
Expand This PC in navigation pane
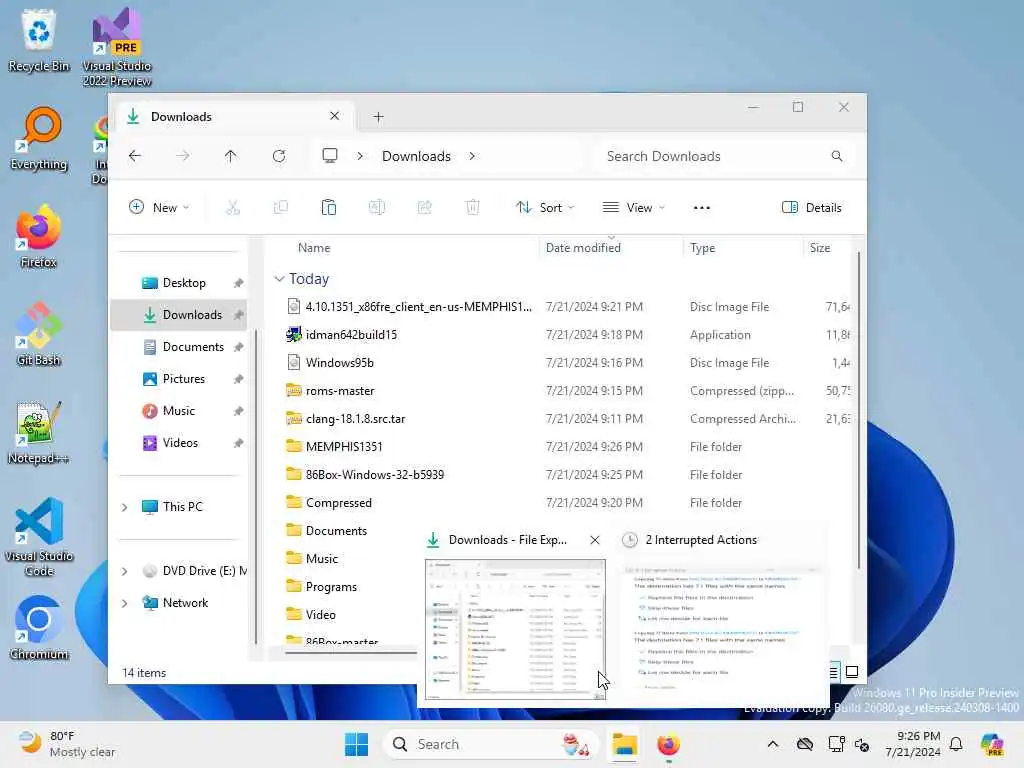click(124, 507)
